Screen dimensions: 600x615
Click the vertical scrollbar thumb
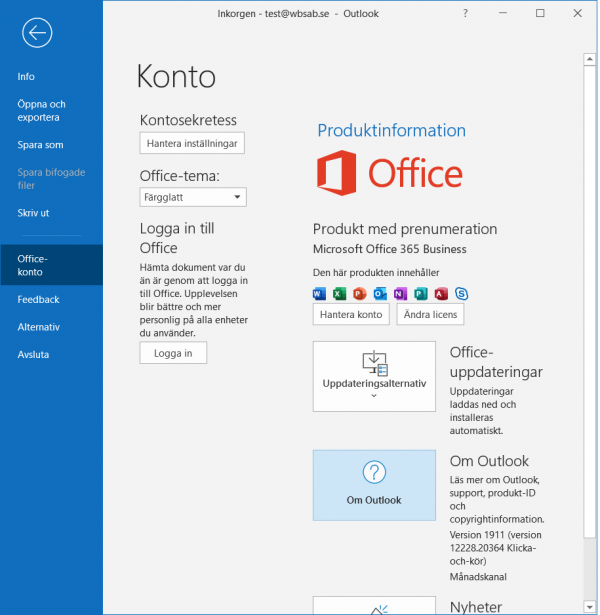tap(589, 301)
